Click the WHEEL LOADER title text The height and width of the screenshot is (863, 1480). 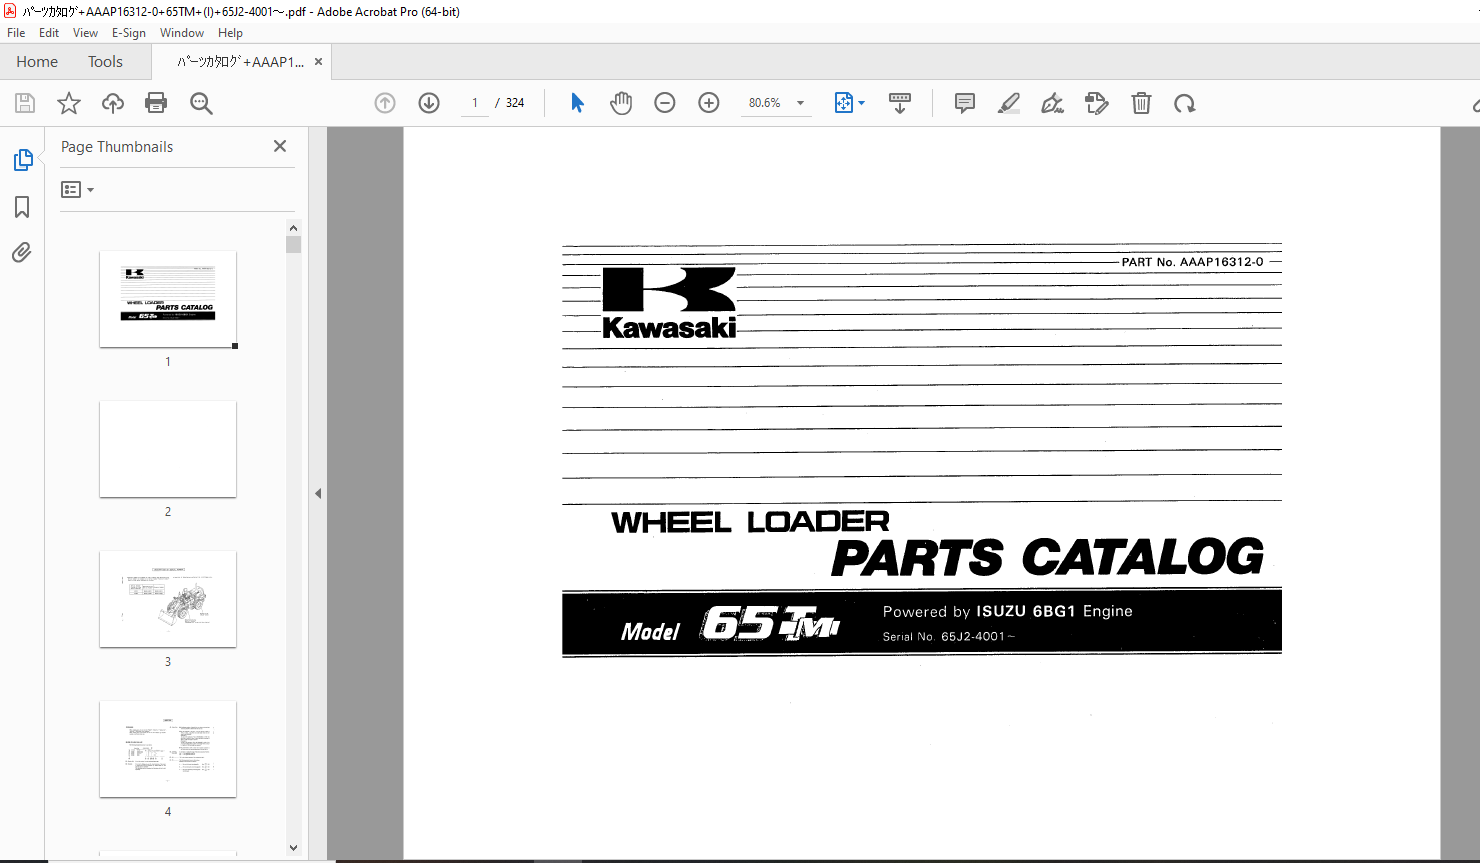(750, 522)
